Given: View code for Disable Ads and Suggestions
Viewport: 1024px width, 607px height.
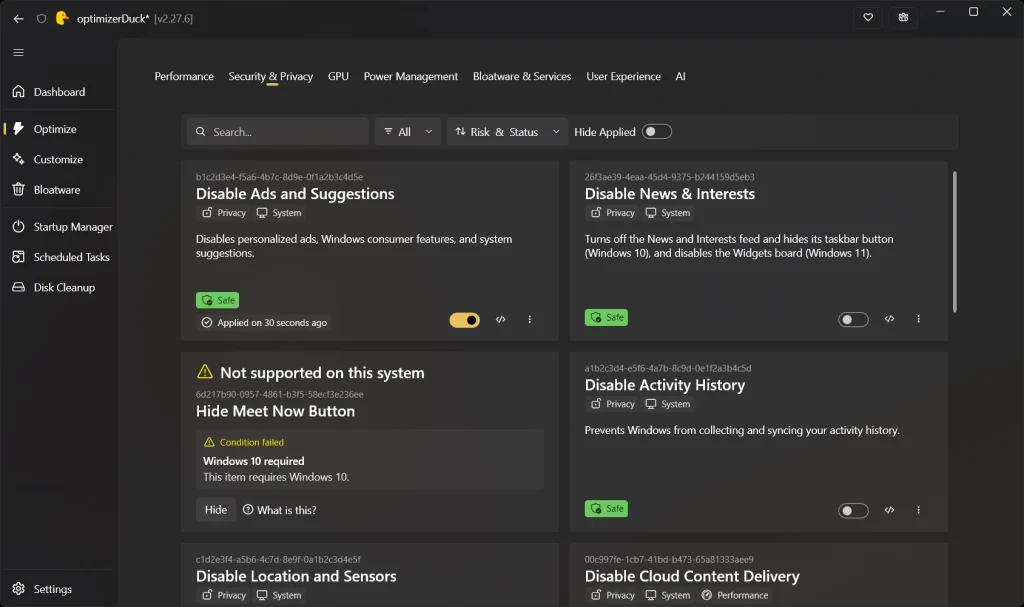Looking at the screenshot, I should click(x=500, y=320).
